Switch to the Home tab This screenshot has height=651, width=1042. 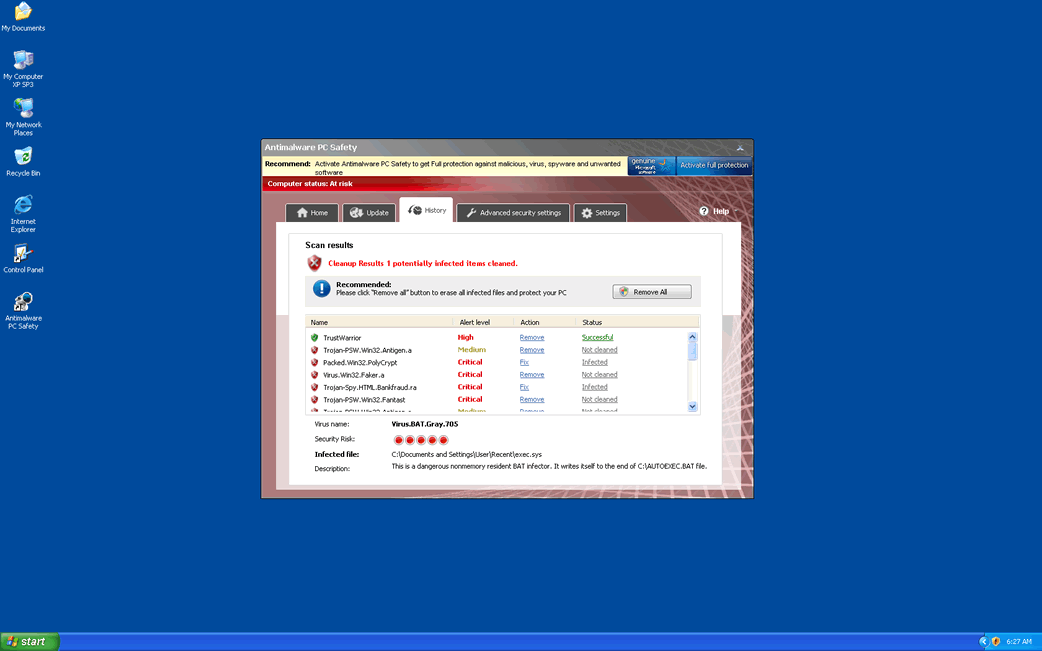[x=311, y=213]
